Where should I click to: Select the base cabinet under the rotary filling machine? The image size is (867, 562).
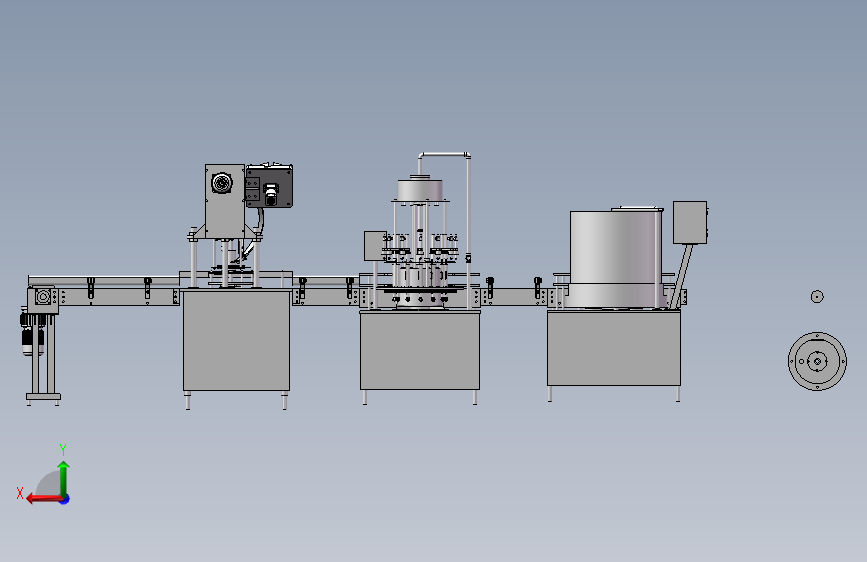(420, 351)
